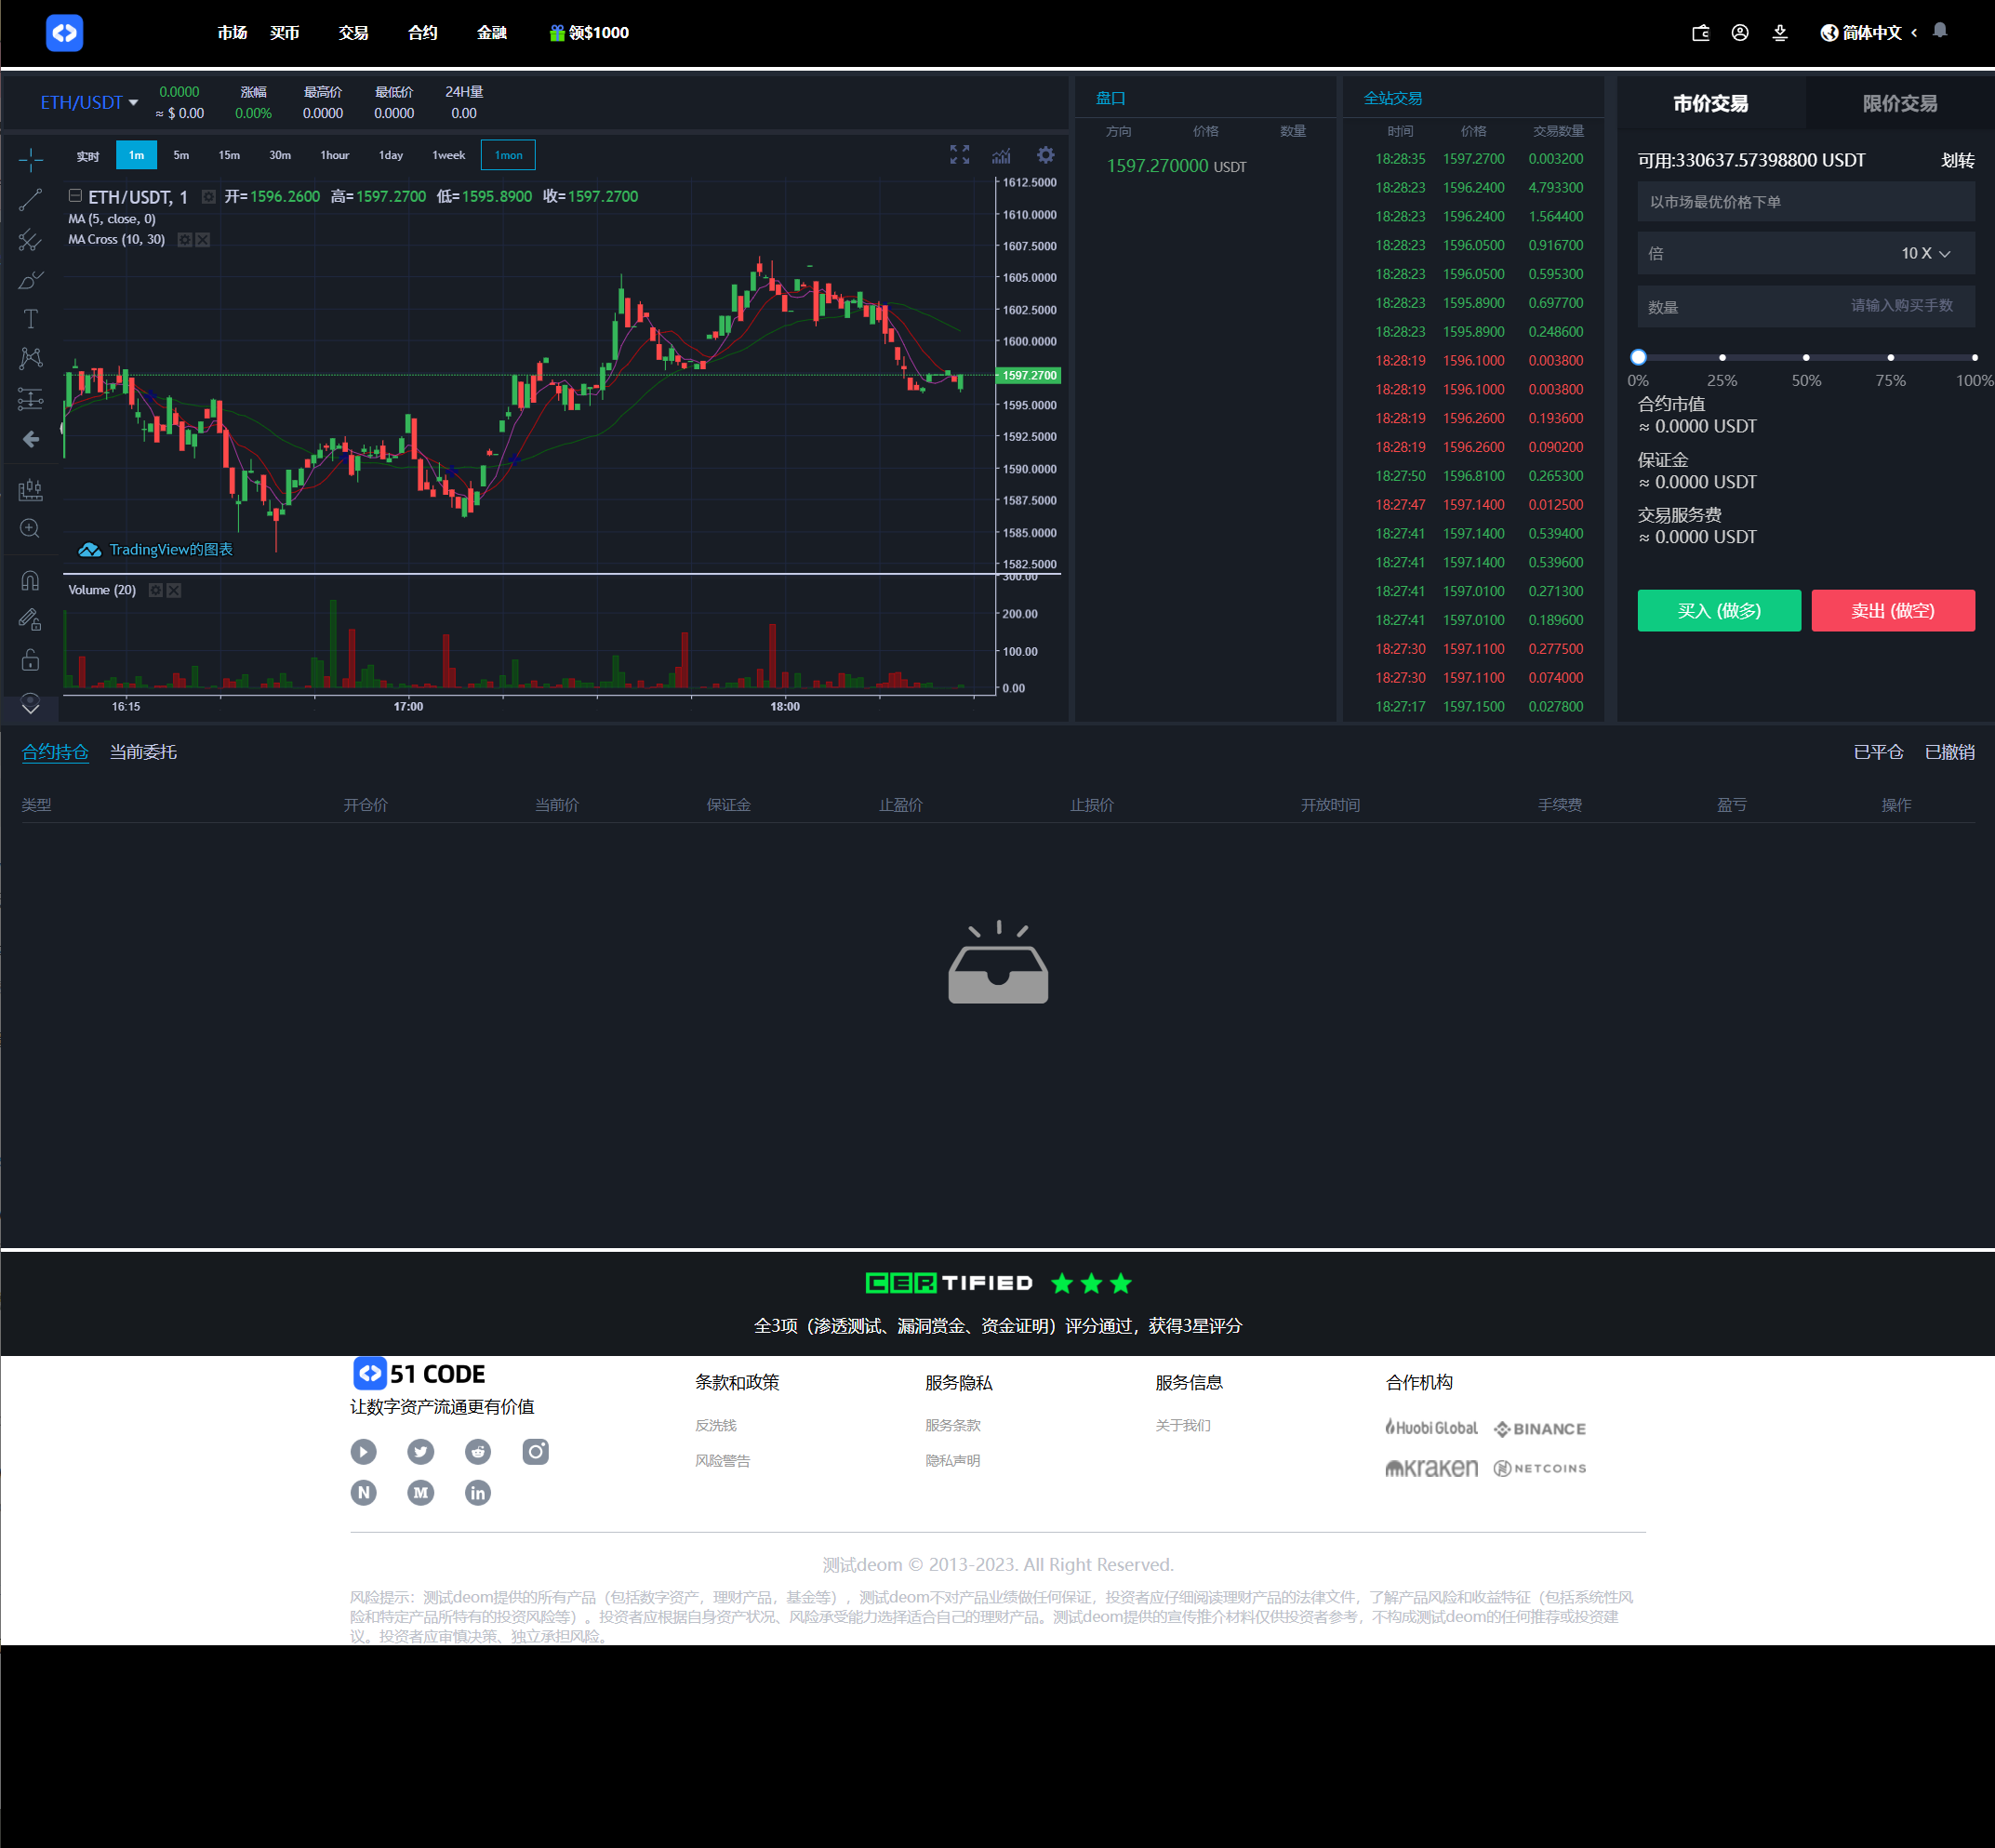
Task: Select the 1hour chart interval
Action: 334,155
